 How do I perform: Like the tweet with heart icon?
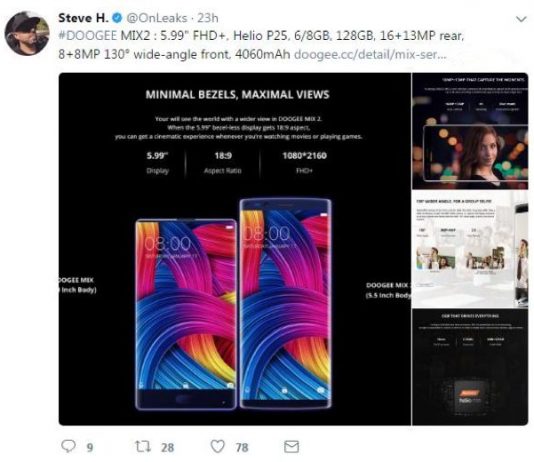pos(218,446)
